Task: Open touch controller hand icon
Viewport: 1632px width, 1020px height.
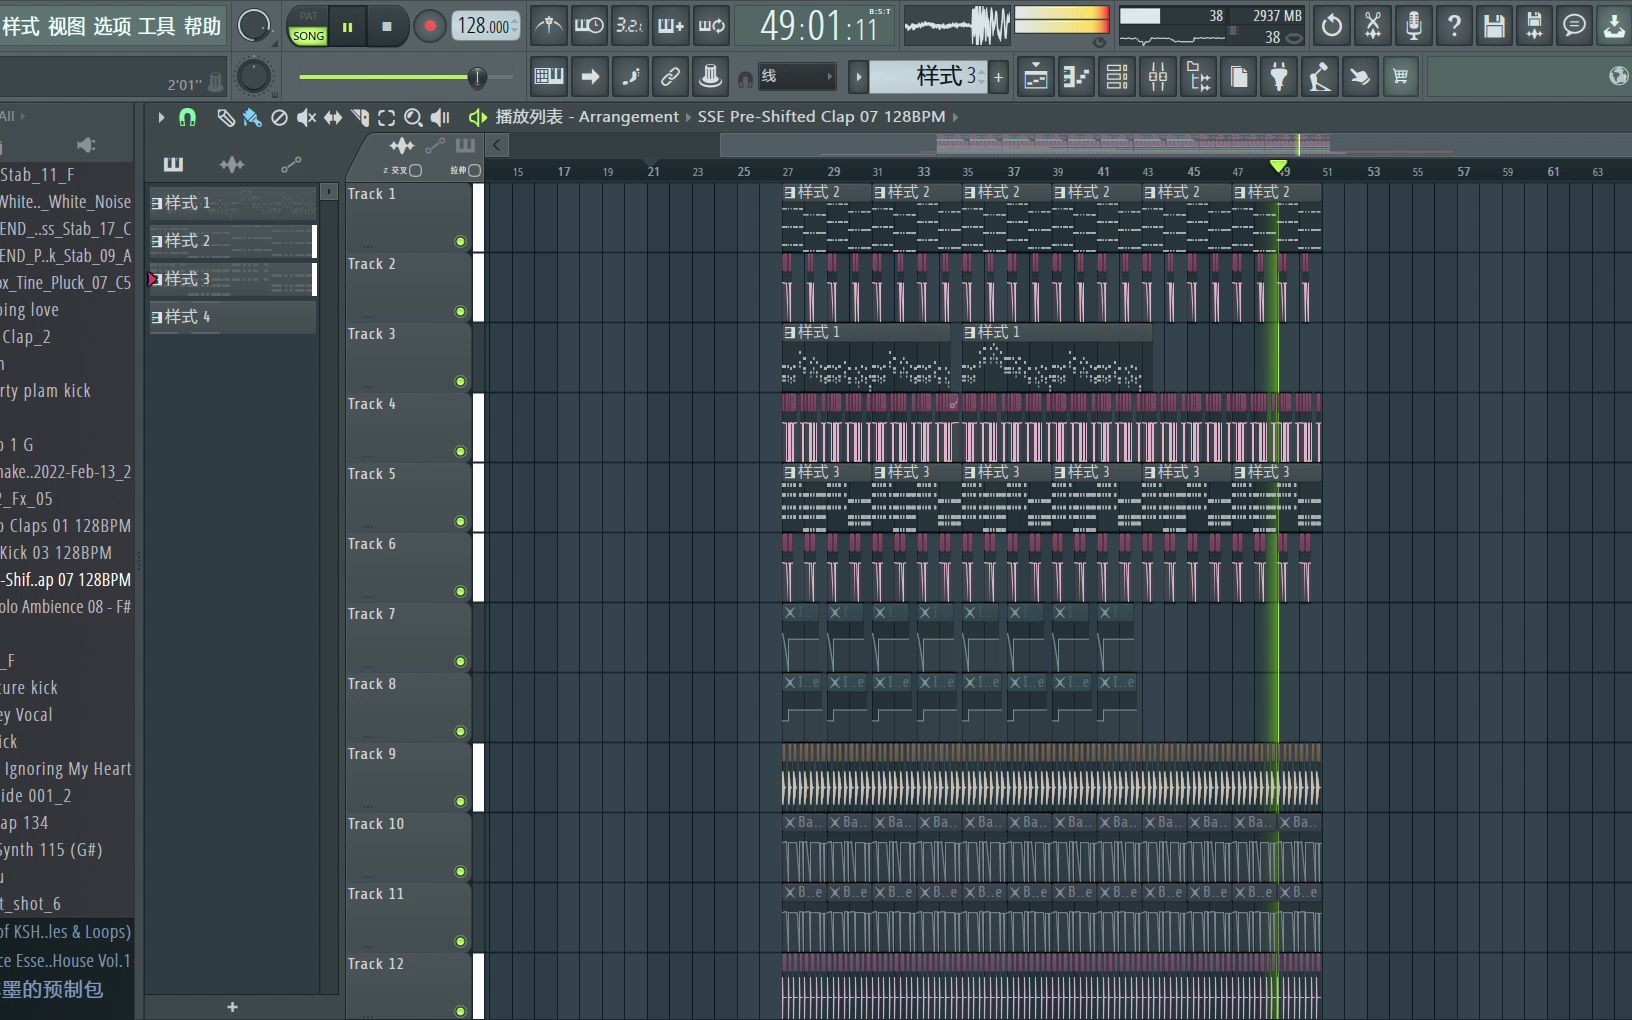Action: click(1360, 77)
